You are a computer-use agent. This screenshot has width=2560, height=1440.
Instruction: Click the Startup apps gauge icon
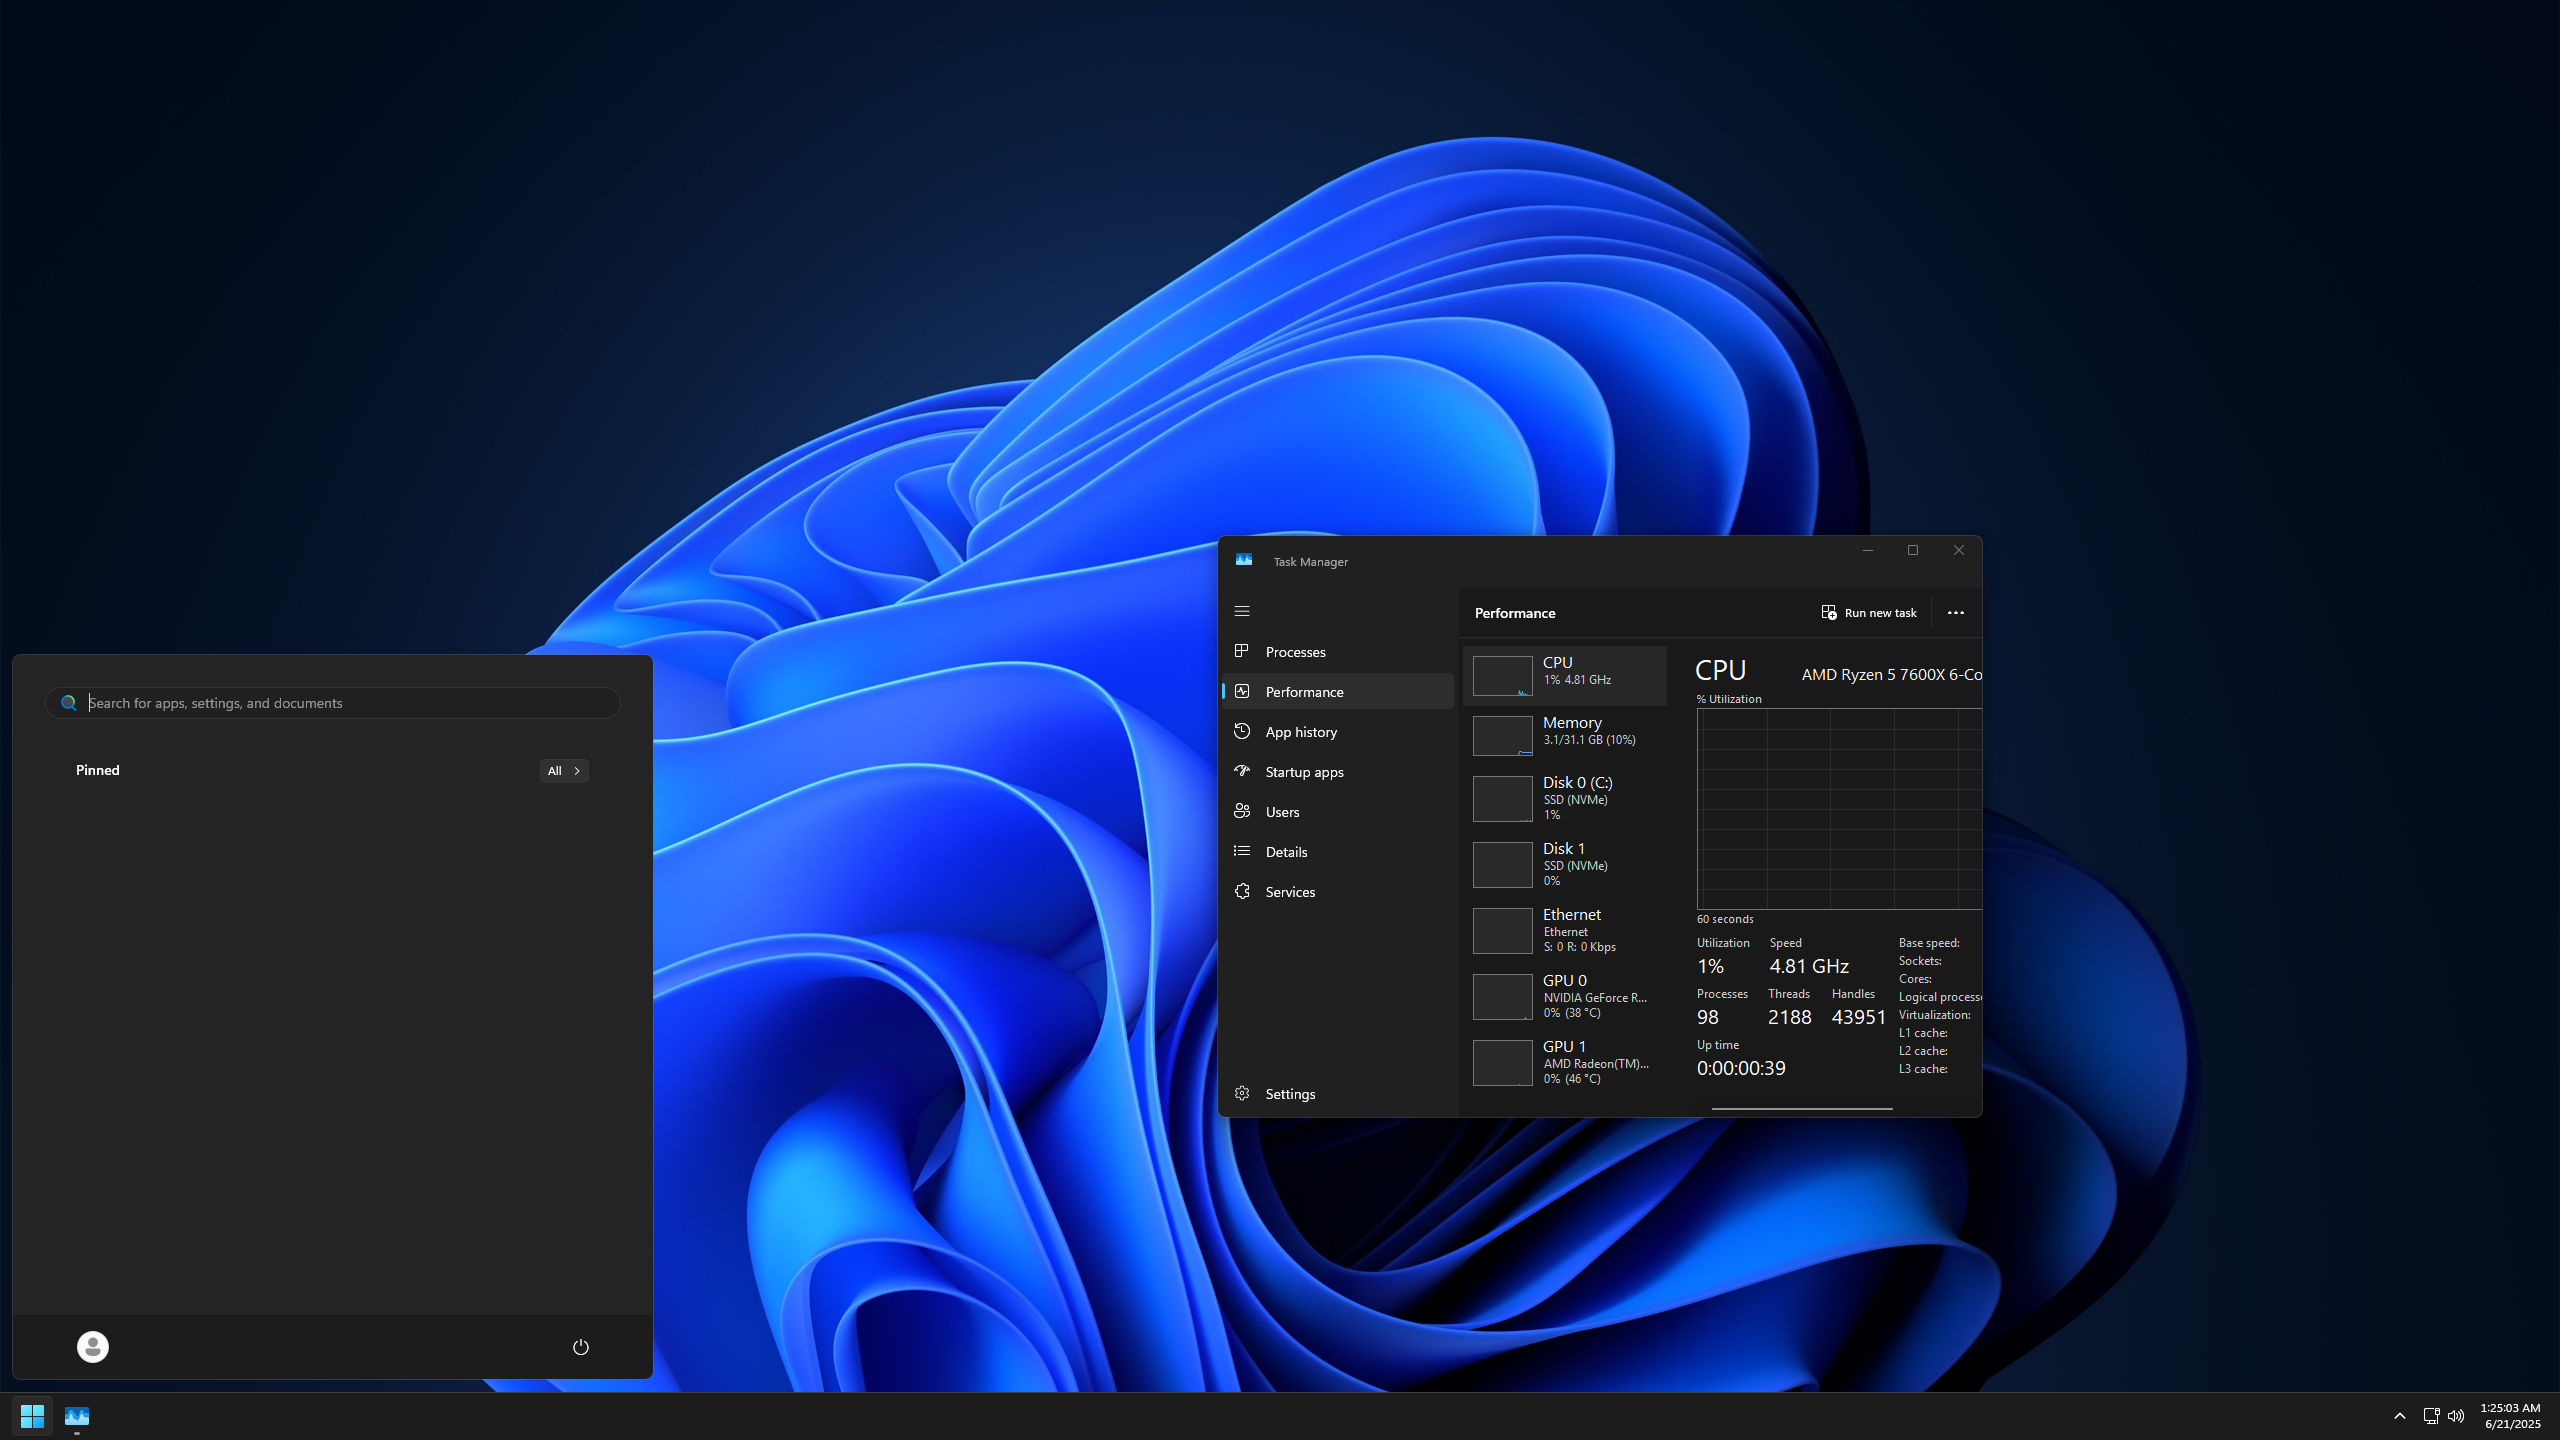pos(1242,771)
